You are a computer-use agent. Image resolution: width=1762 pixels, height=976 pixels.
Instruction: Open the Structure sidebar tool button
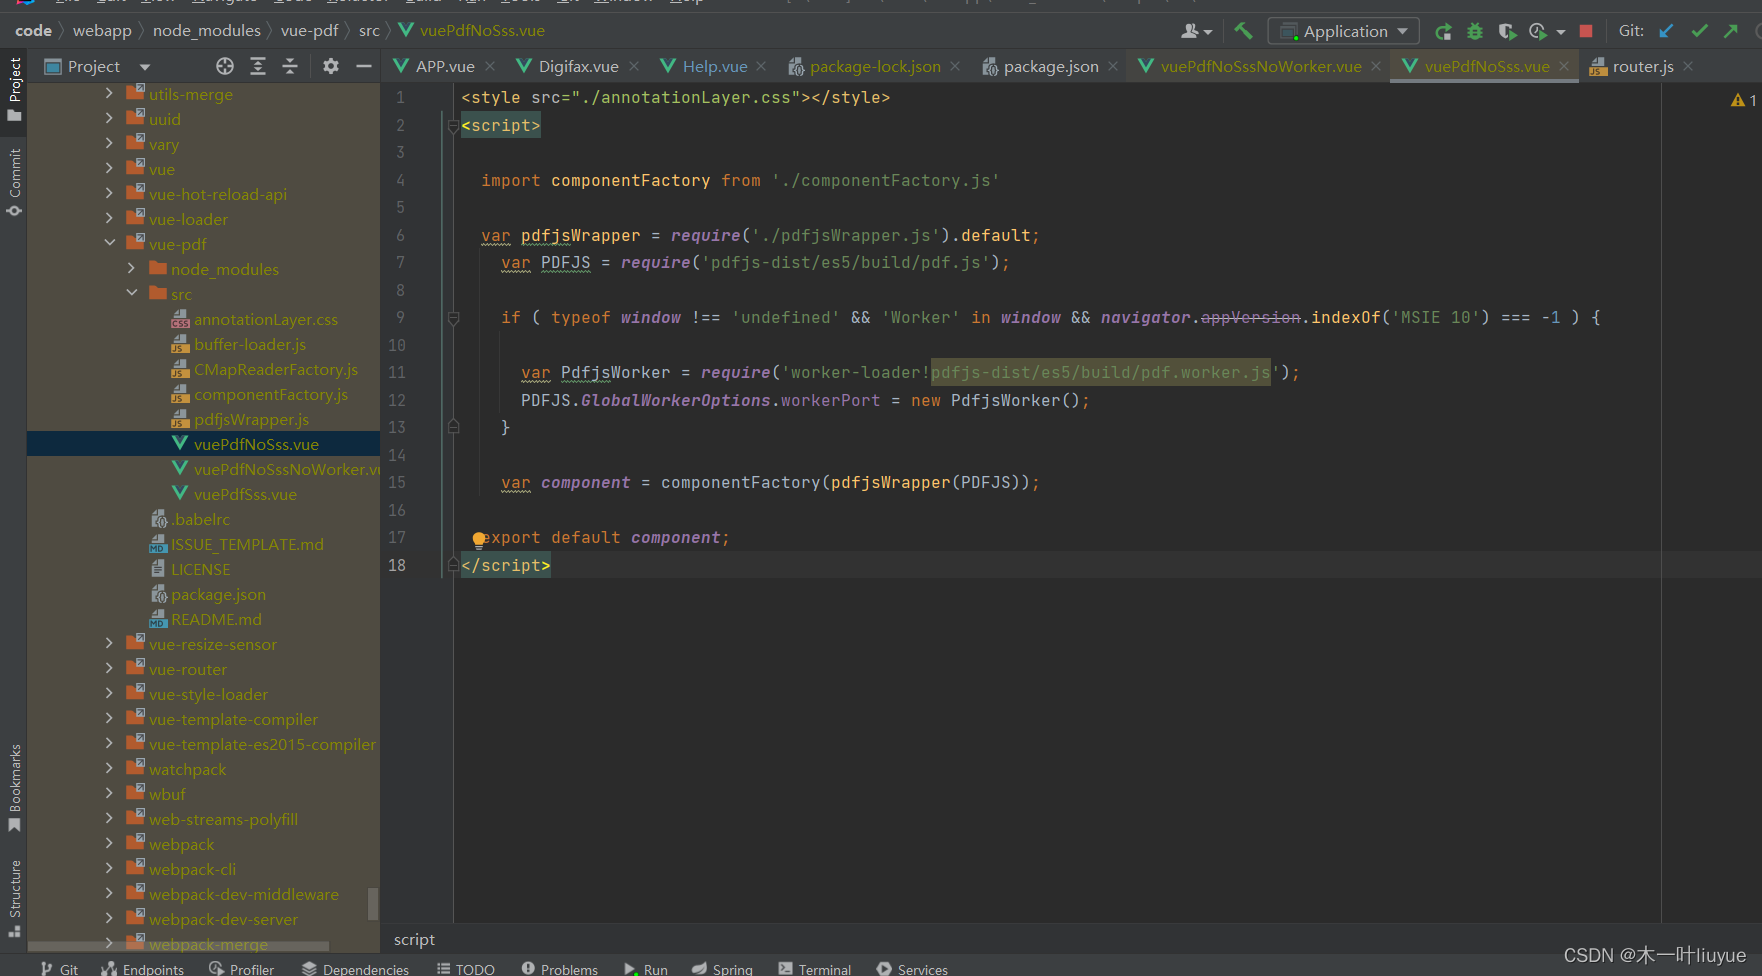(14, 897)
